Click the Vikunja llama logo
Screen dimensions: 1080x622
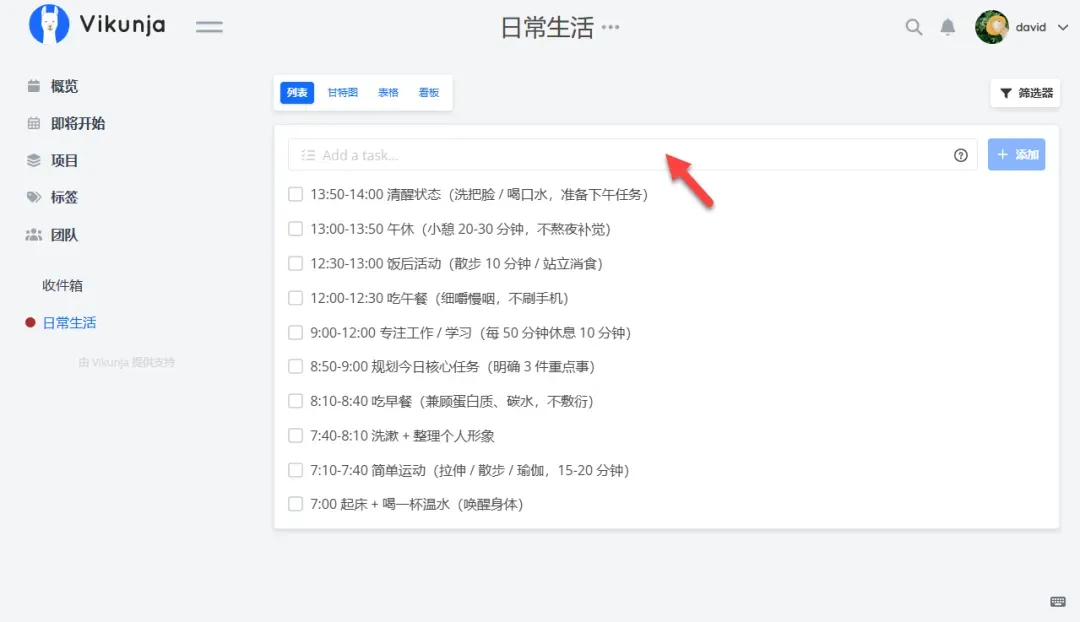click(49, 25)
